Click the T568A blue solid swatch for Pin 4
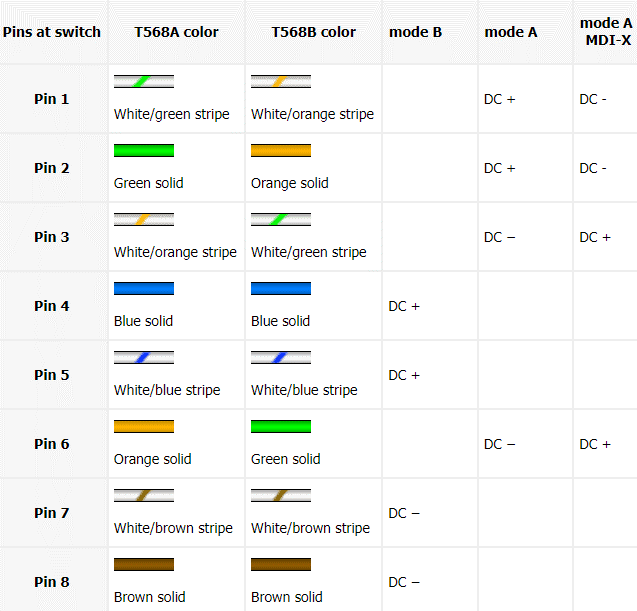637x611 pixels. 144,289
